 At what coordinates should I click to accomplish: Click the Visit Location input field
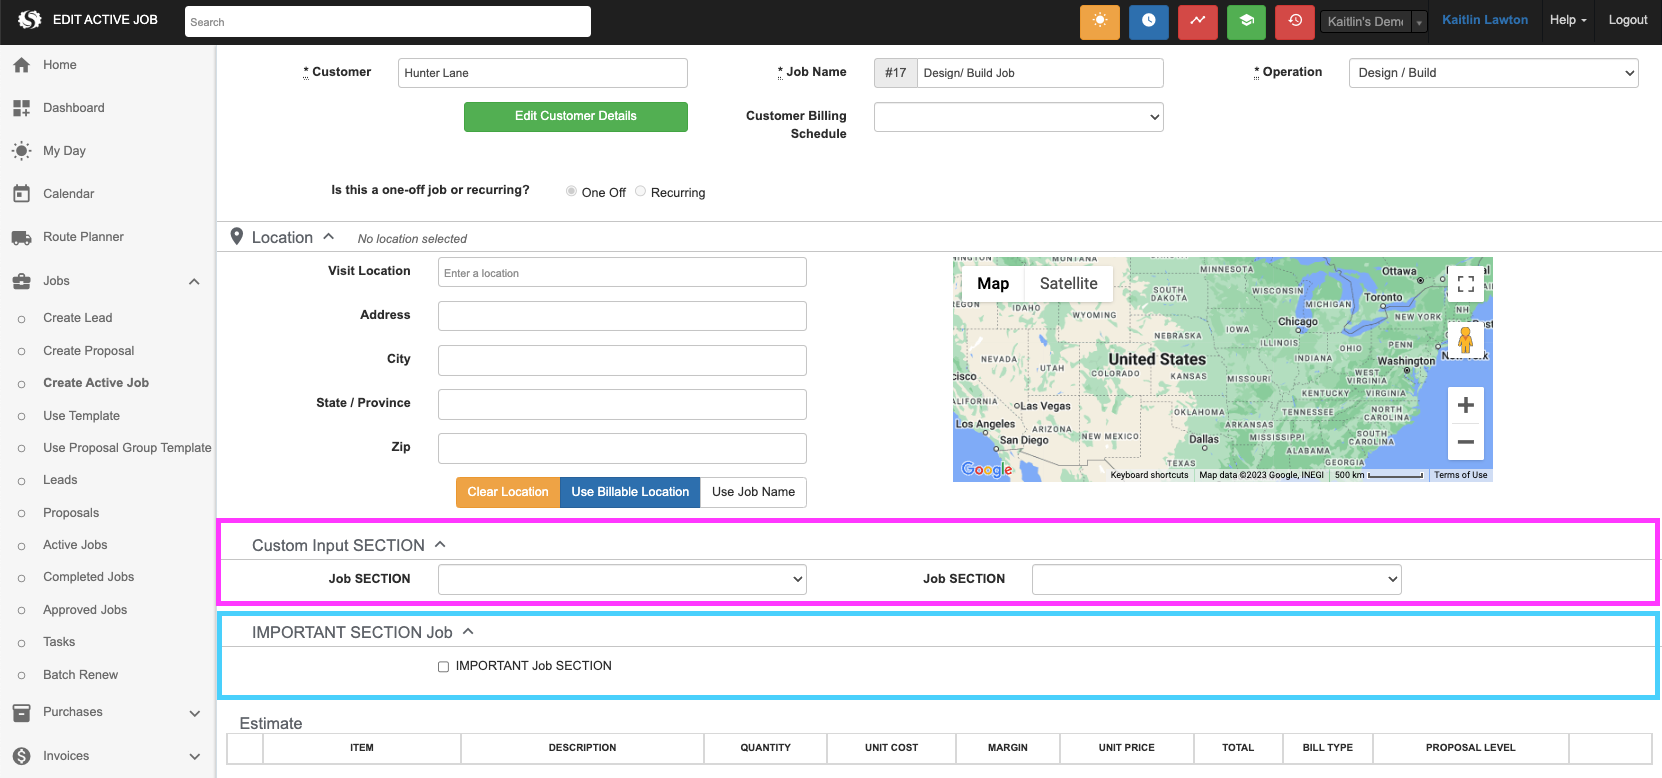(622, 273)
